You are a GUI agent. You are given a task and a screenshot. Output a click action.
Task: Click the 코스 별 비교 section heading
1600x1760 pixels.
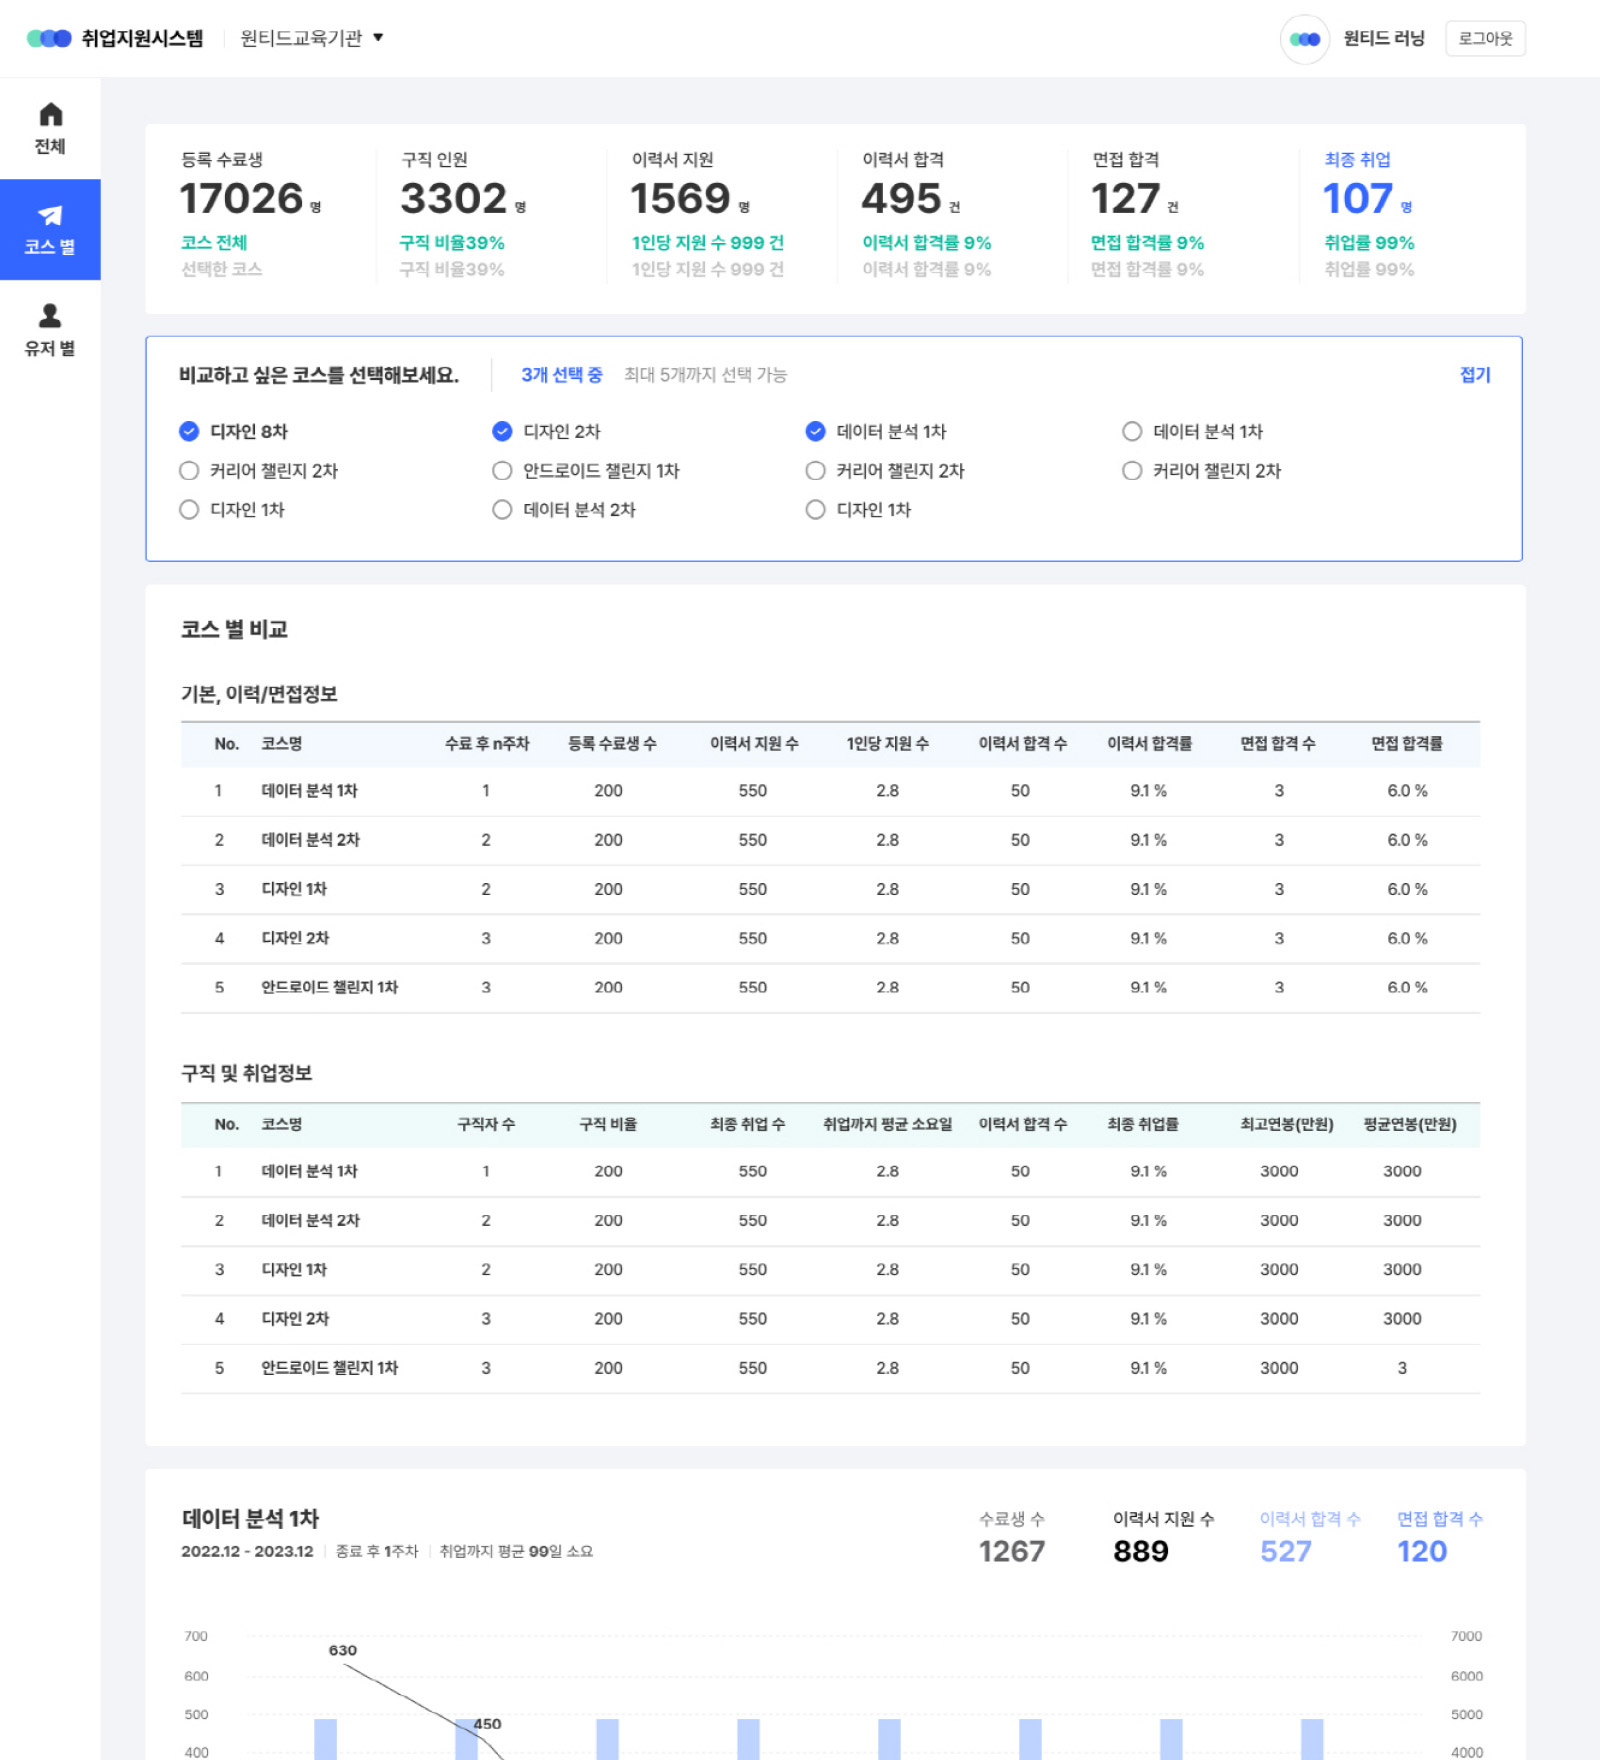(234, 629)
